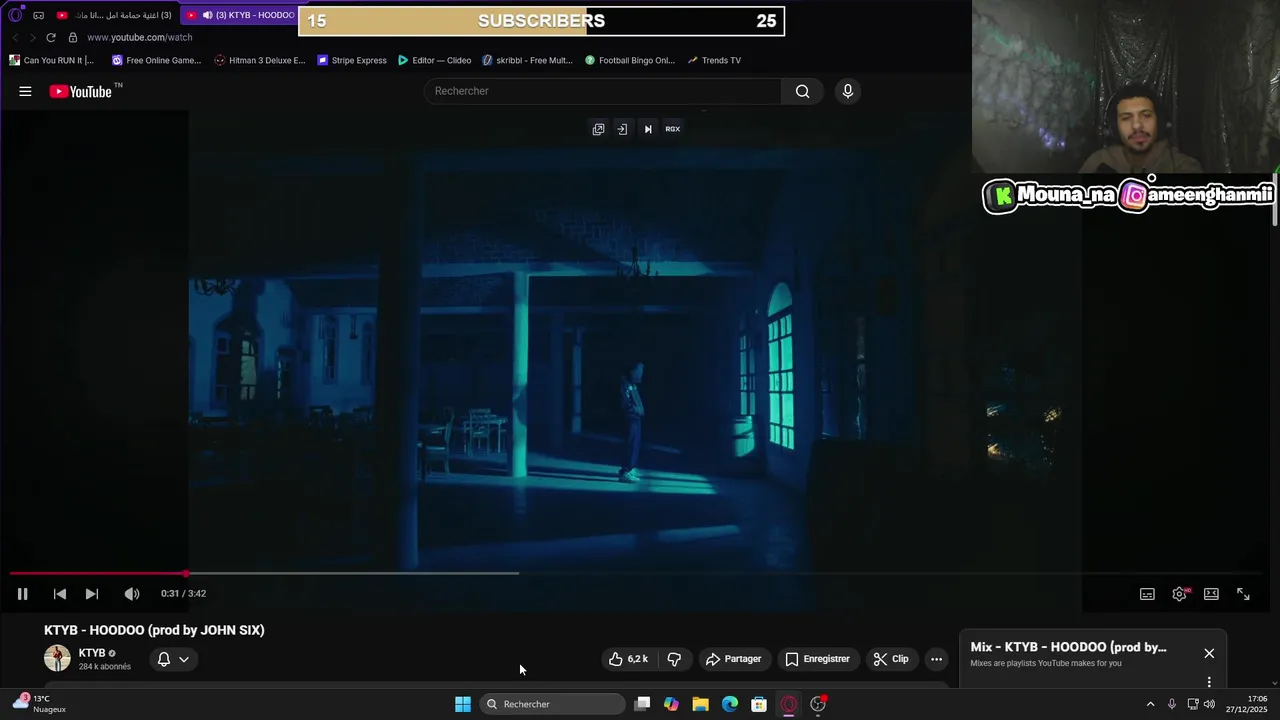The height and width of the screenshot is (720, 1280).
Task: Save video with Enregistrer button
Action: pyautogui.click(x=817, y=659)
